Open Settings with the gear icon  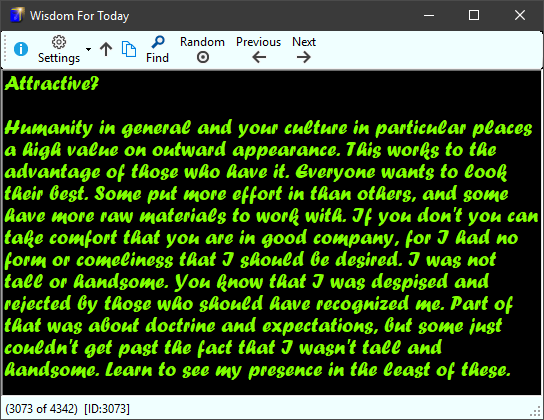click(x=59, y=50)
